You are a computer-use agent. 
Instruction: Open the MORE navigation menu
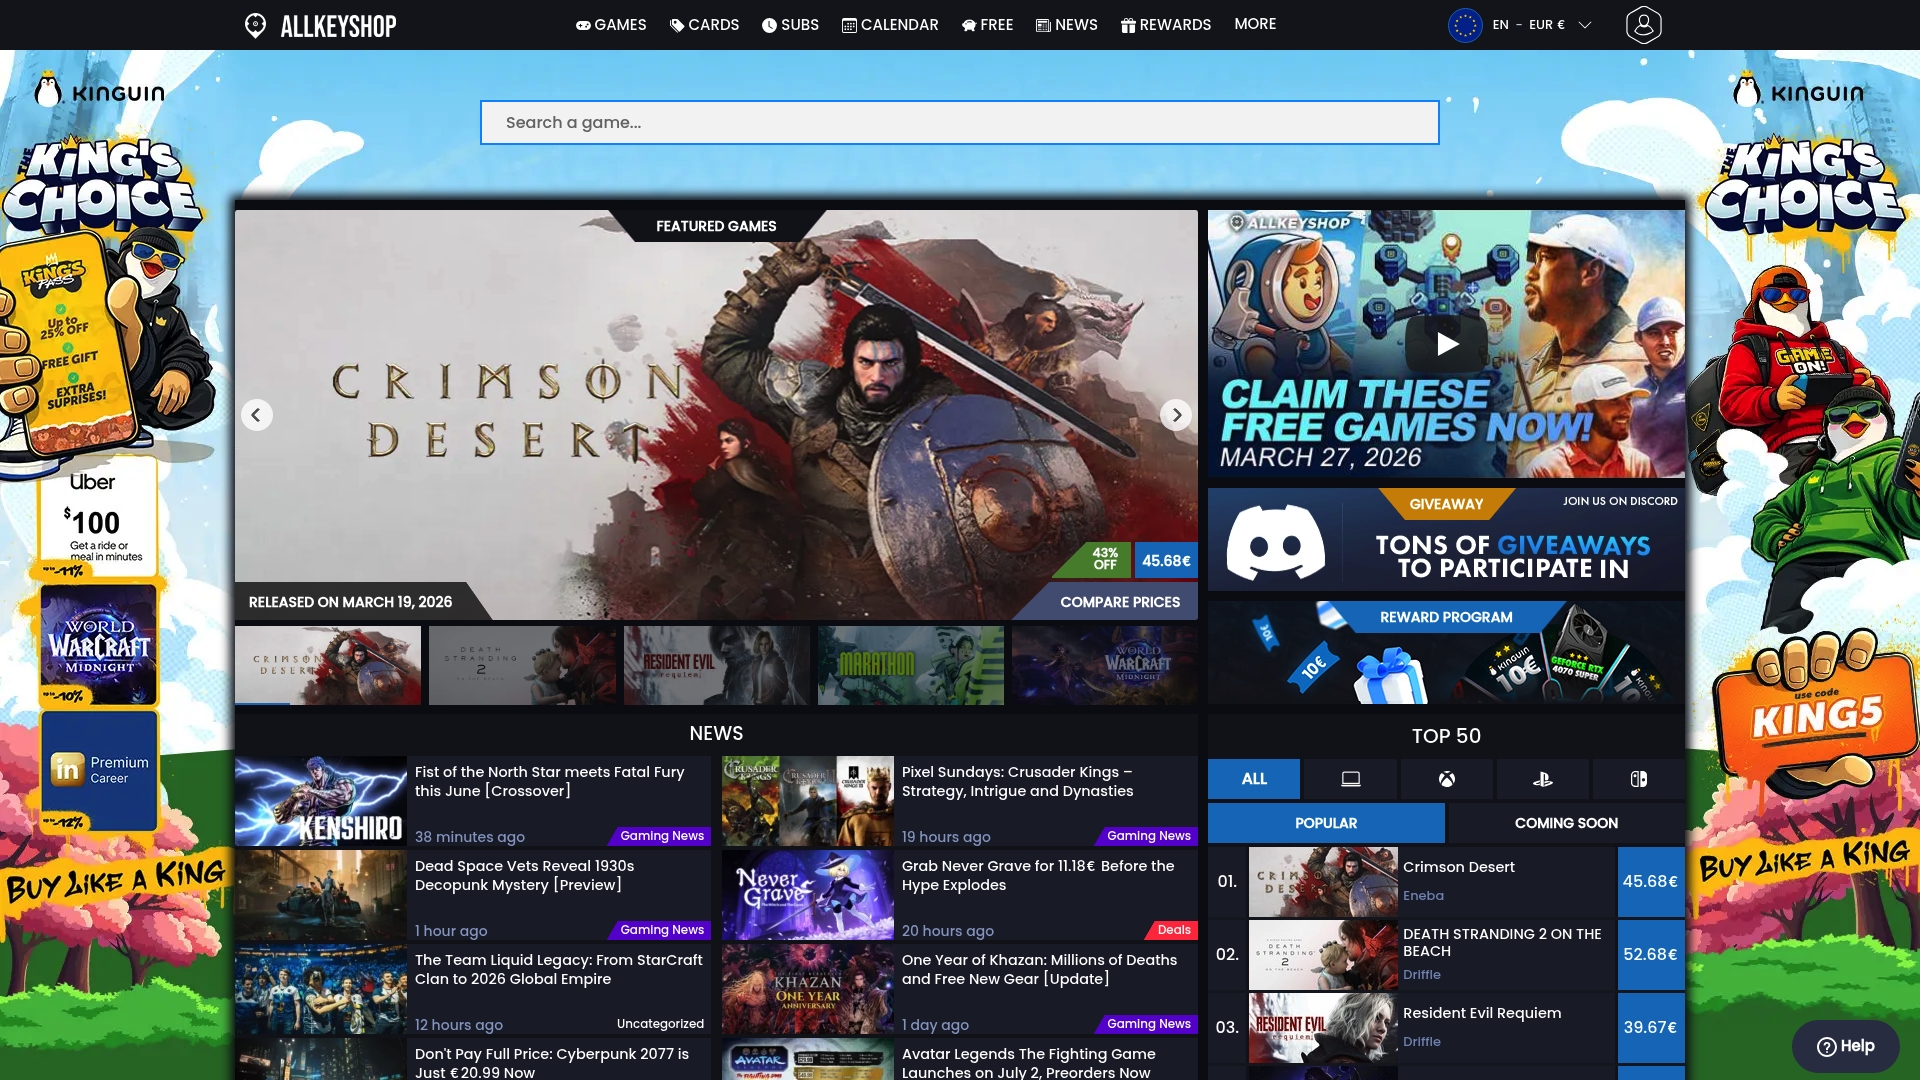click(1254, 24)
